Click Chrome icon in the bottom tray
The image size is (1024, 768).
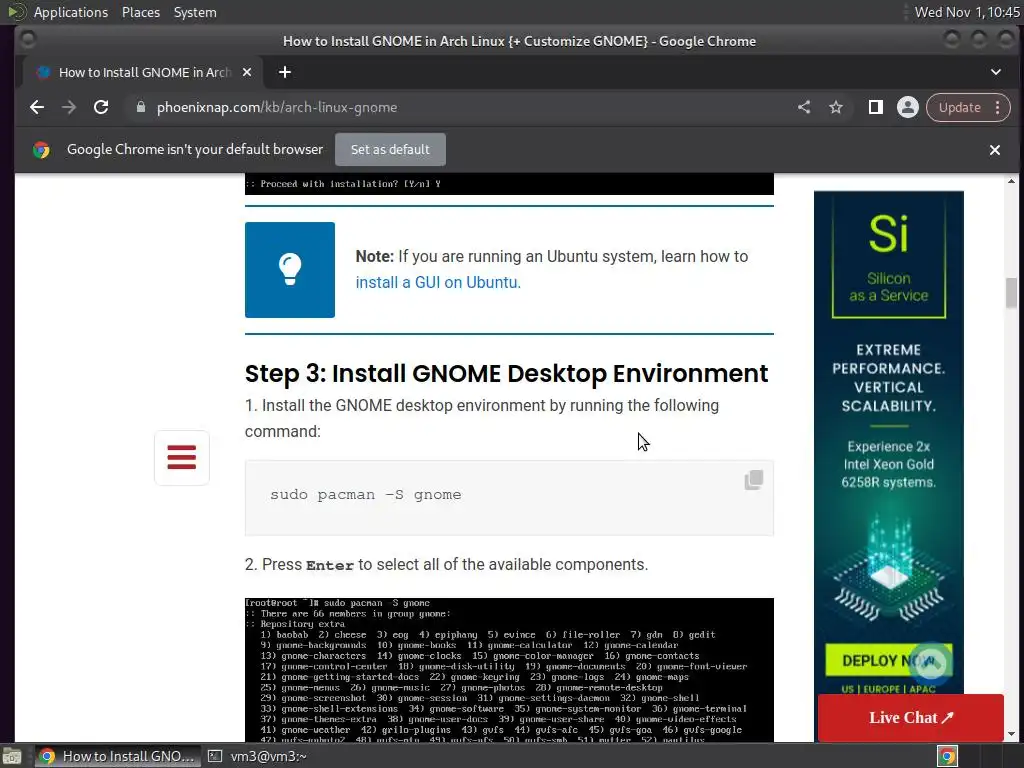(x=948, y=756)
